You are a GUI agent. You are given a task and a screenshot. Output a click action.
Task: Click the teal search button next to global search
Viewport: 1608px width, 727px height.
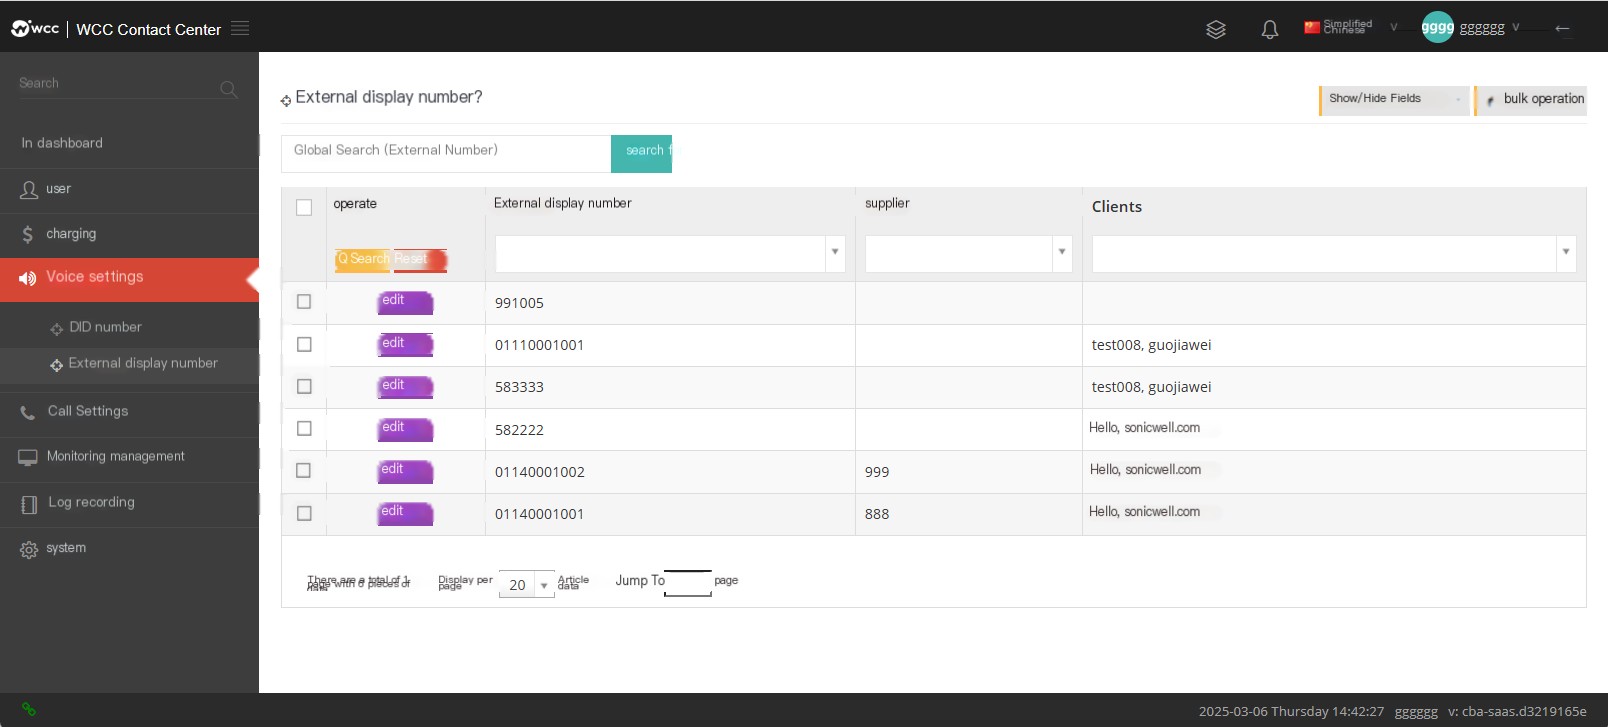tap(641, 153)
